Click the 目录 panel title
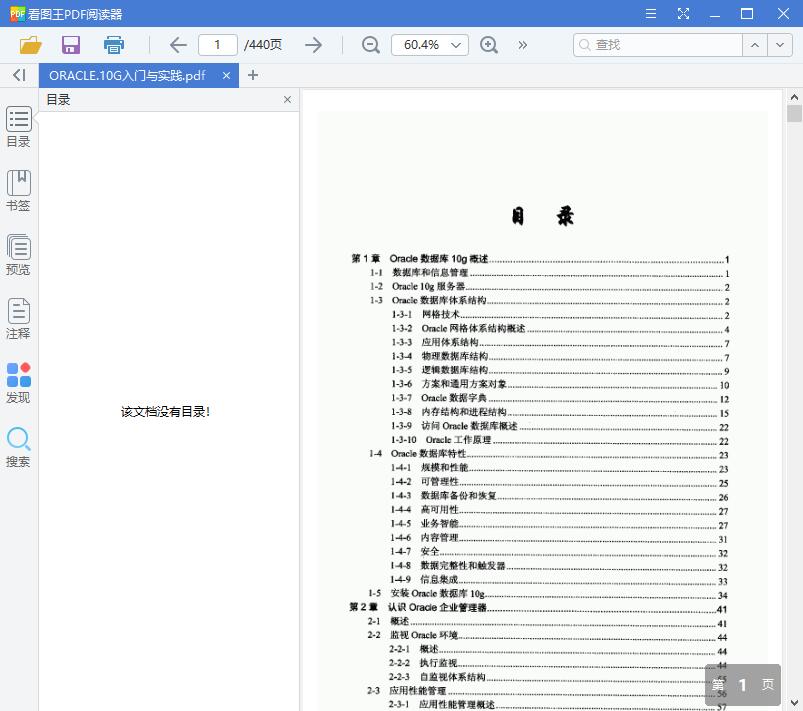 coord(58,99)
